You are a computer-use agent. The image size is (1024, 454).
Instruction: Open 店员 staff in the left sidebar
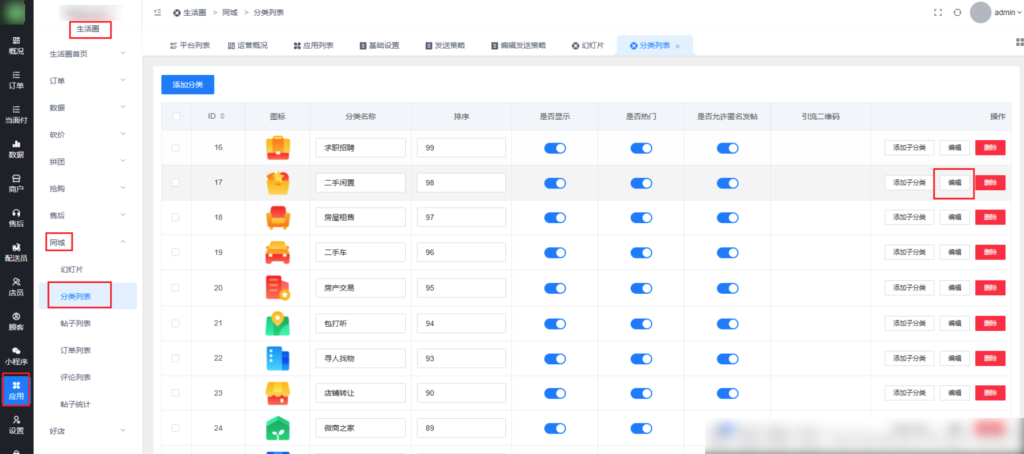[16, 286]
